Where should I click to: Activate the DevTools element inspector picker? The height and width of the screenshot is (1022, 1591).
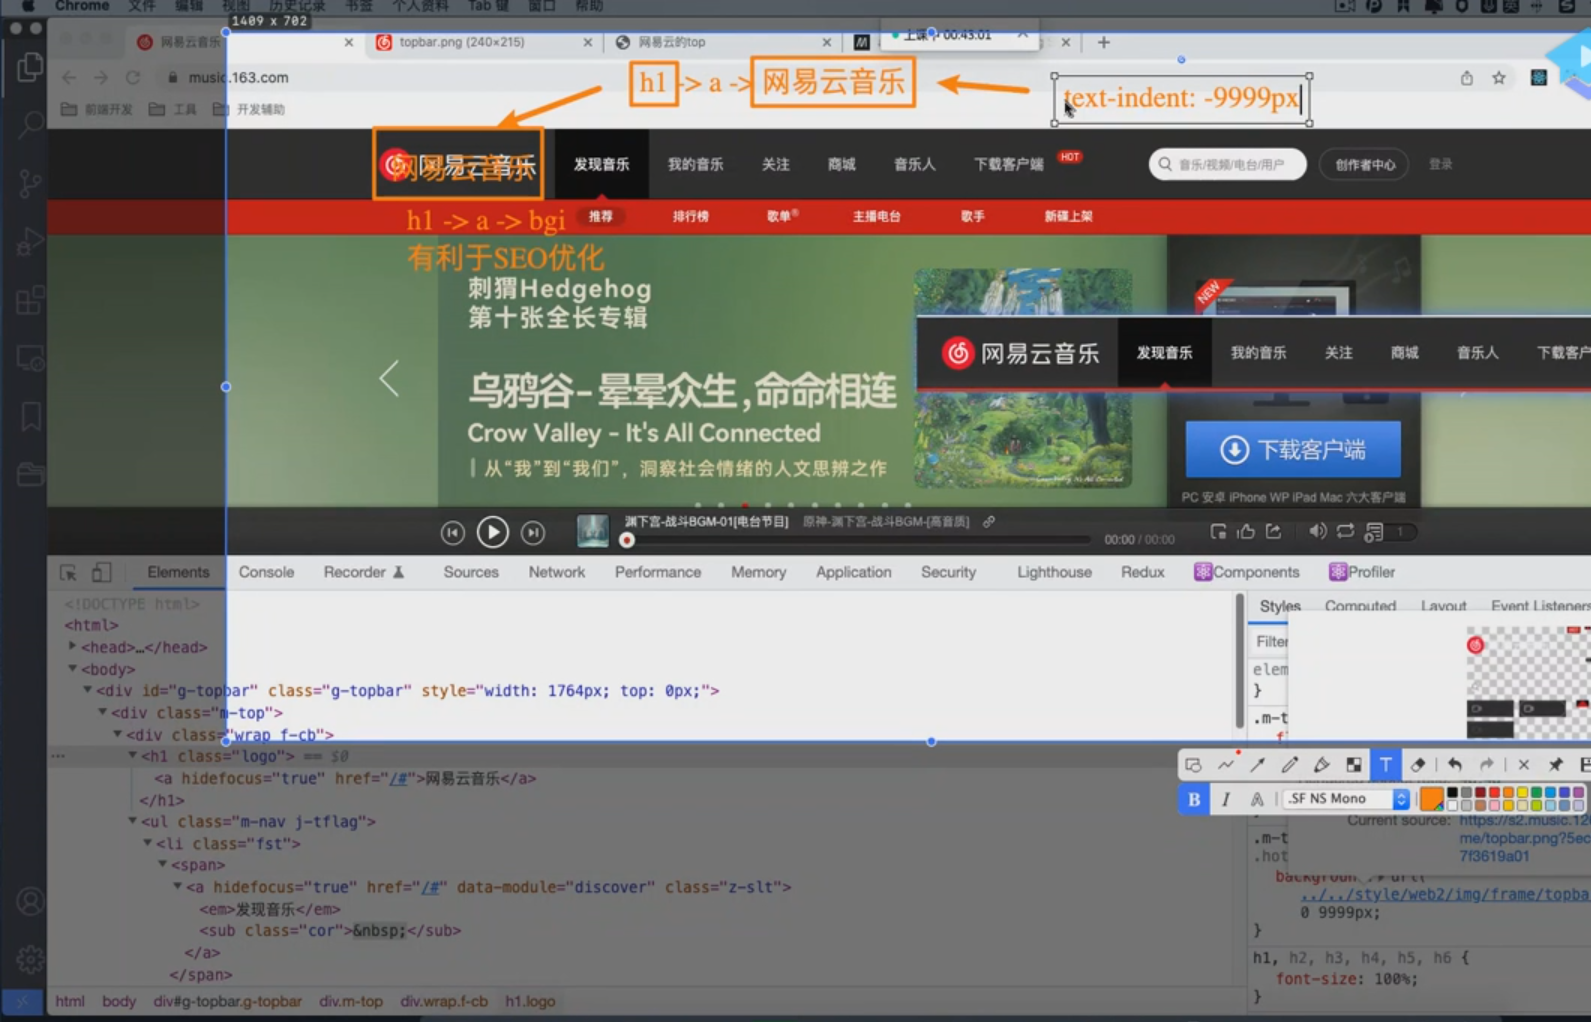pos(68,573)
